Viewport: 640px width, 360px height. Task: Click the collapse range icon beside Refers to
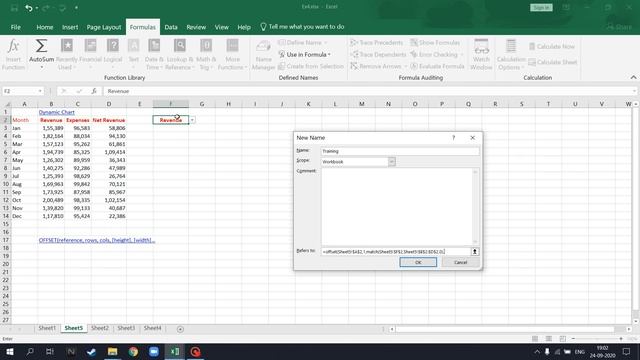[x=475, y=252]
